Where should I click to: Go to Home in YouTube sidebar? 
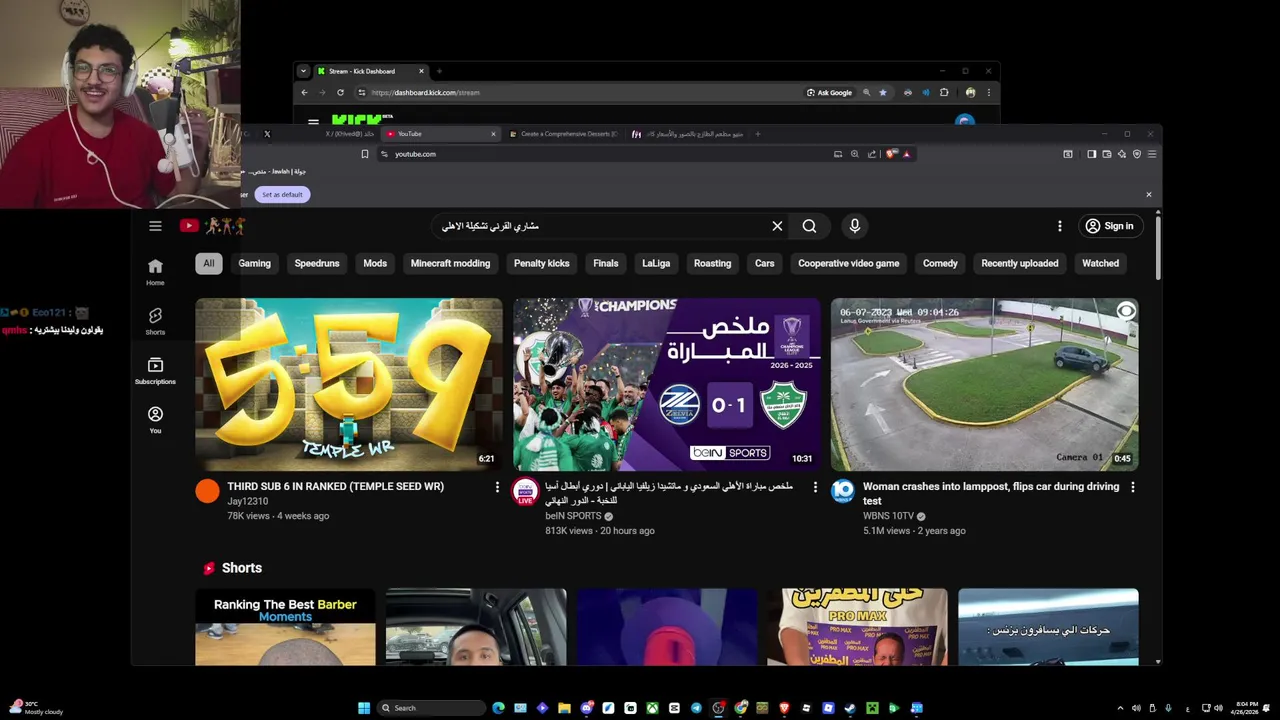tap(155, 272)
